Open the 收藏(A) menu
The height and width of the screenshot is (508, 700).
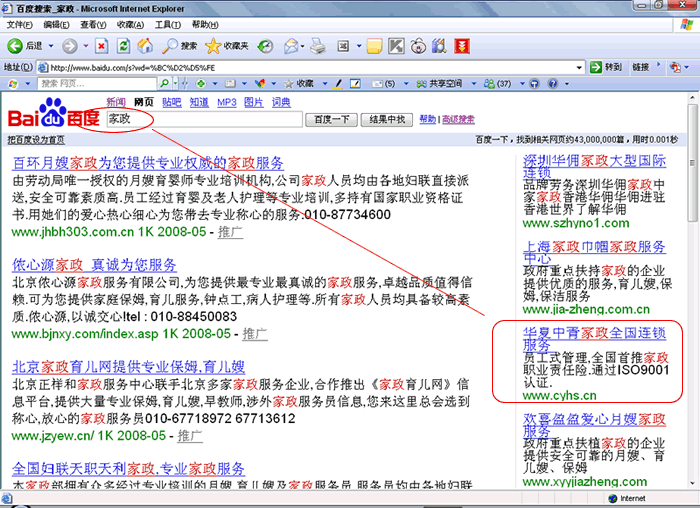pyautogui.click(x=129, y=24)
